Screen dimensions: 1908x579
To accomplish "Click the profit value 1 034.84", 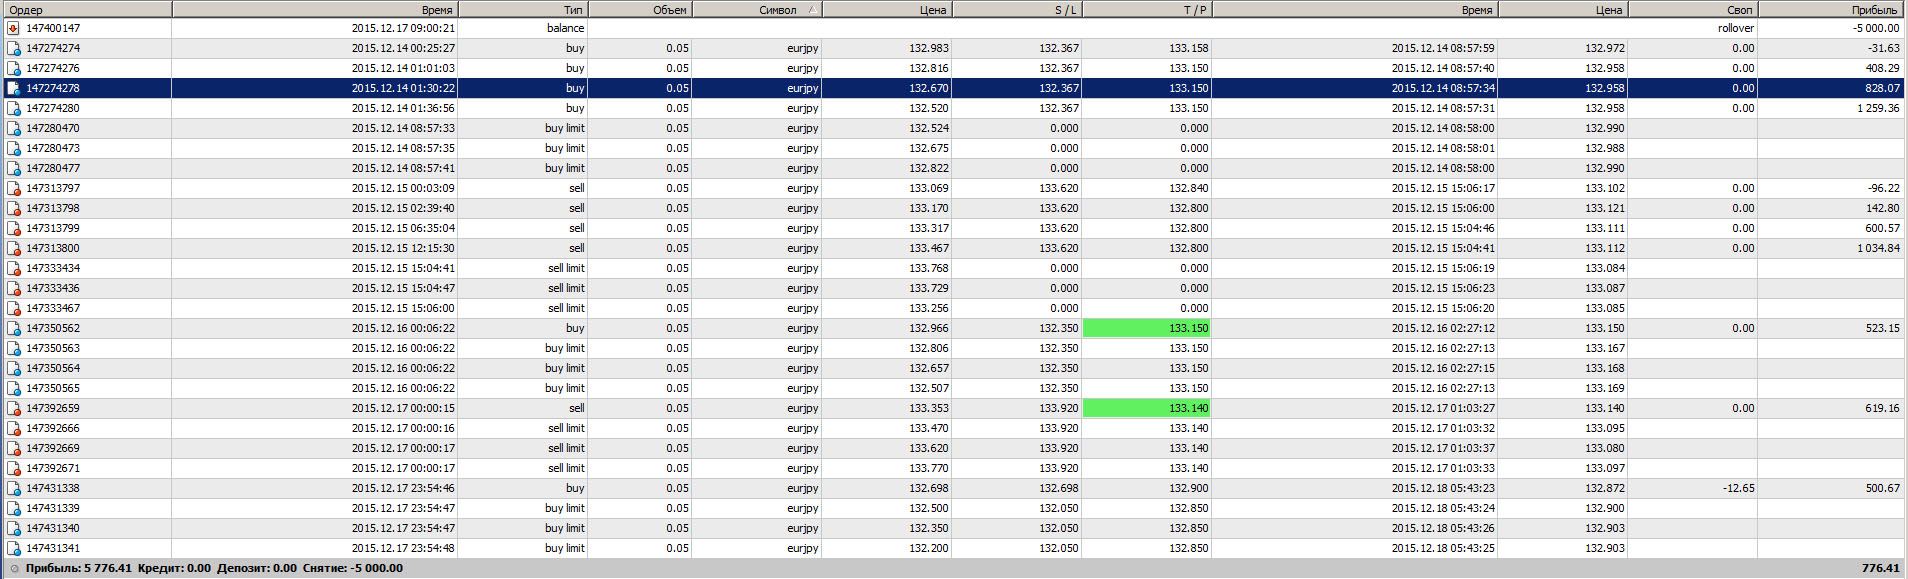I will (1878, 248).
